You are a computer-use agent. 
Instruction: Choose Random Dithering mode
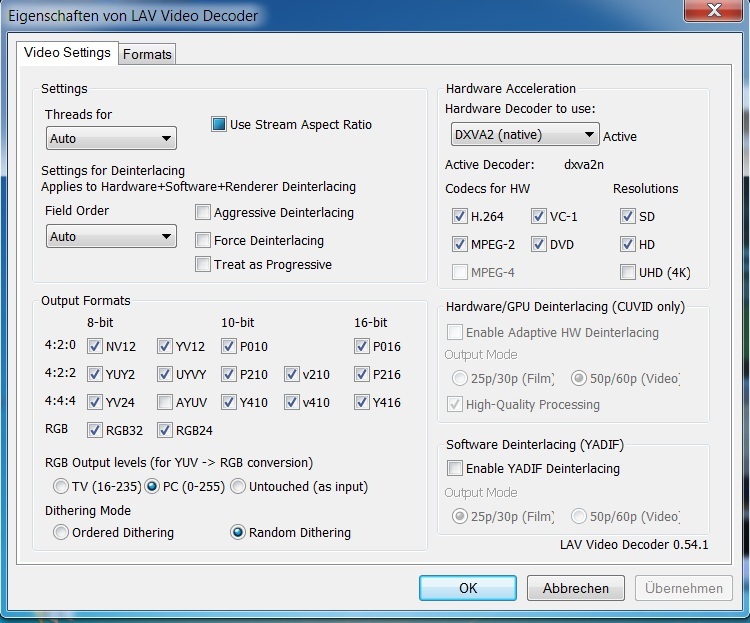238,532
